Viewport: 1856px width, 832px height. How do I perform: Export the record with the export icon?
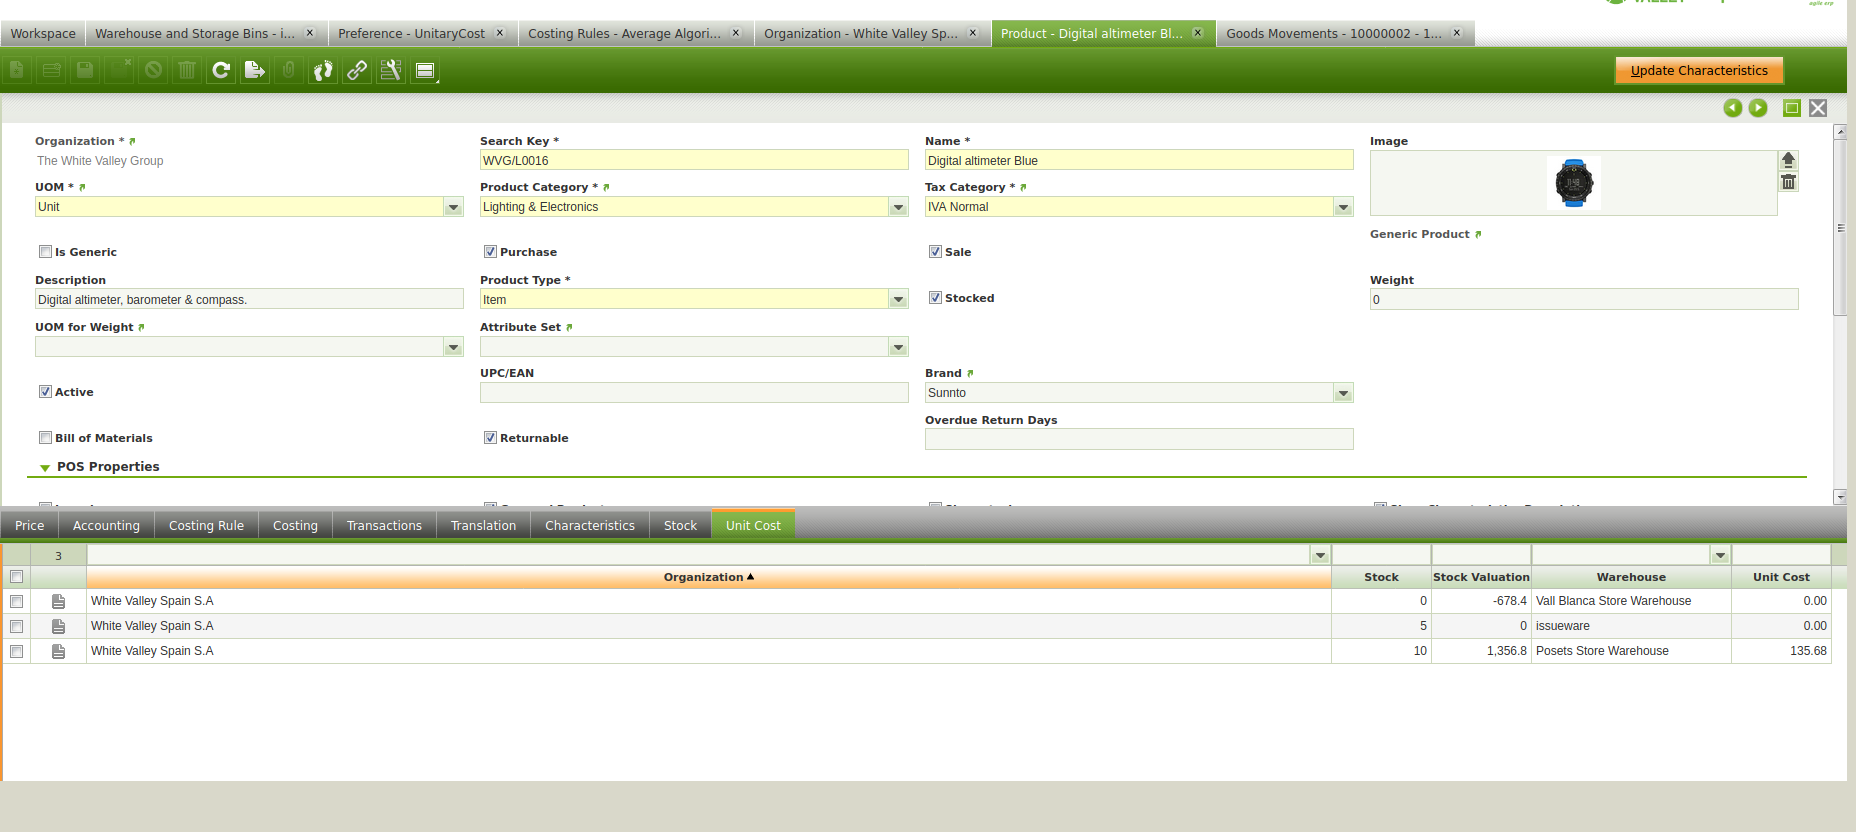point(255,70)
